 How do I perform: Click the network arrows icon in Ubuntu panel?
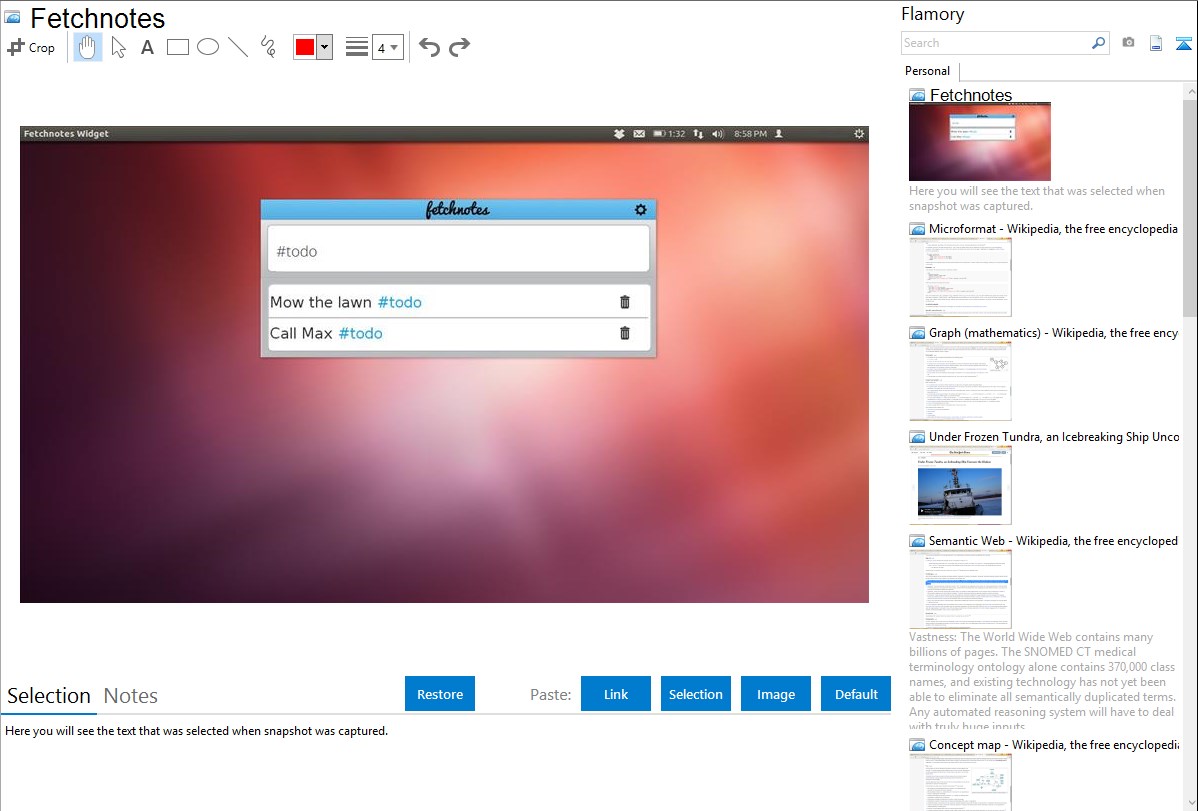pos(698,134)
